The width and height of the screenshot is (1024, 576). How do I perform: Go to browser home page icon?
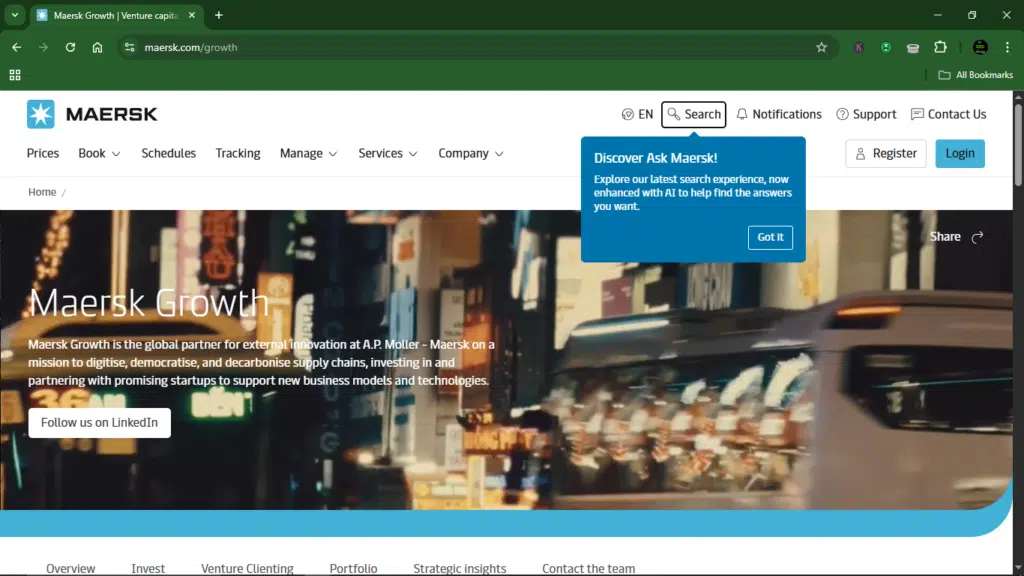97,47
